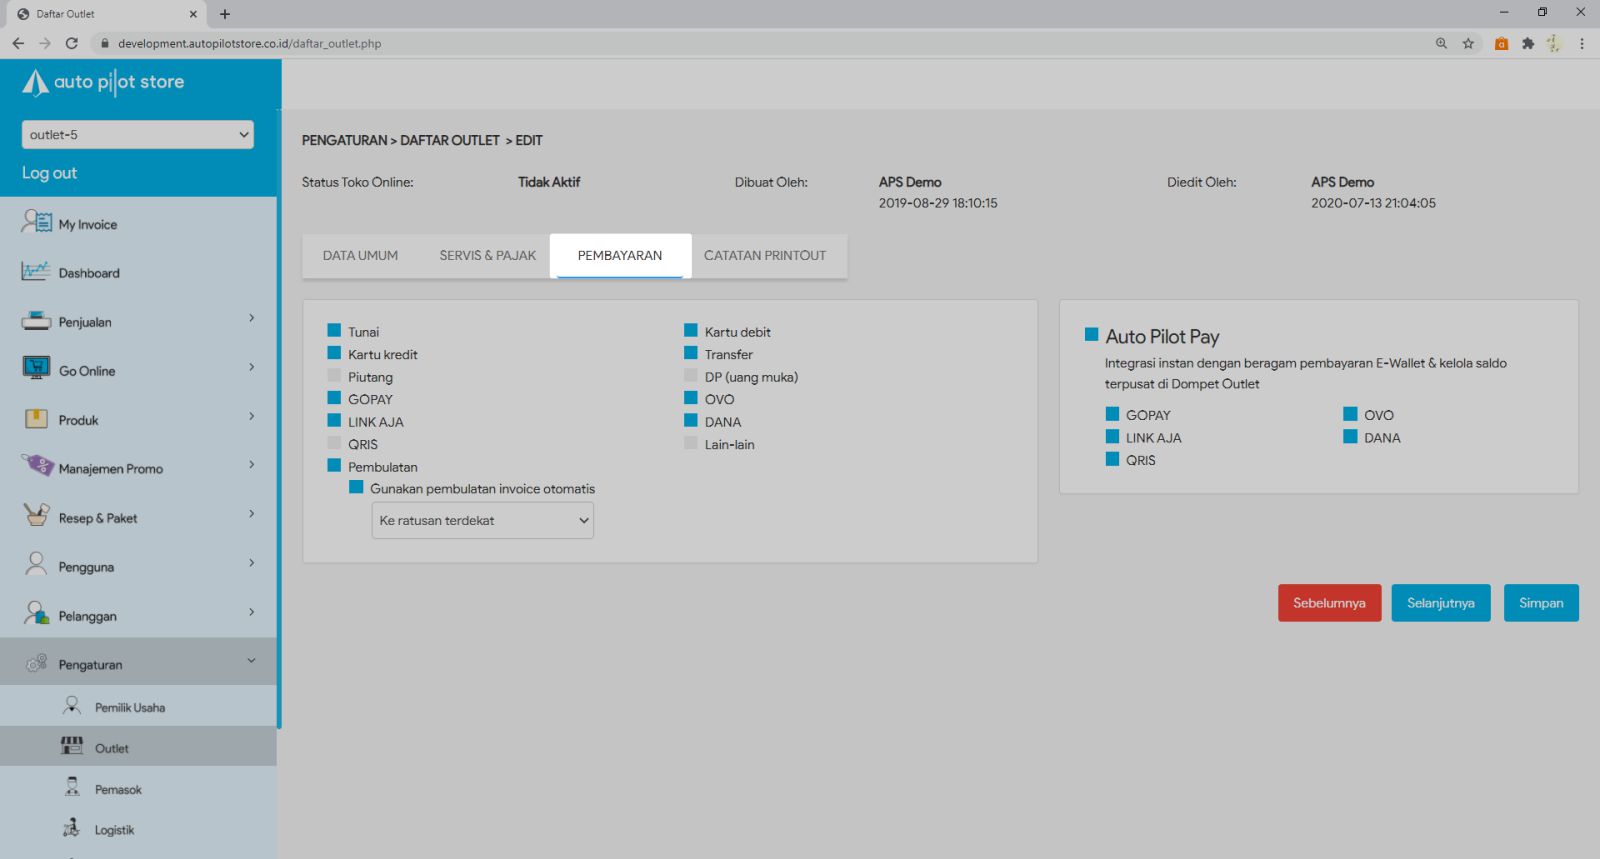Click the Resep & Paket basket icon
The height and width of the screenshot is (859, 1600).
click(36, 516)
